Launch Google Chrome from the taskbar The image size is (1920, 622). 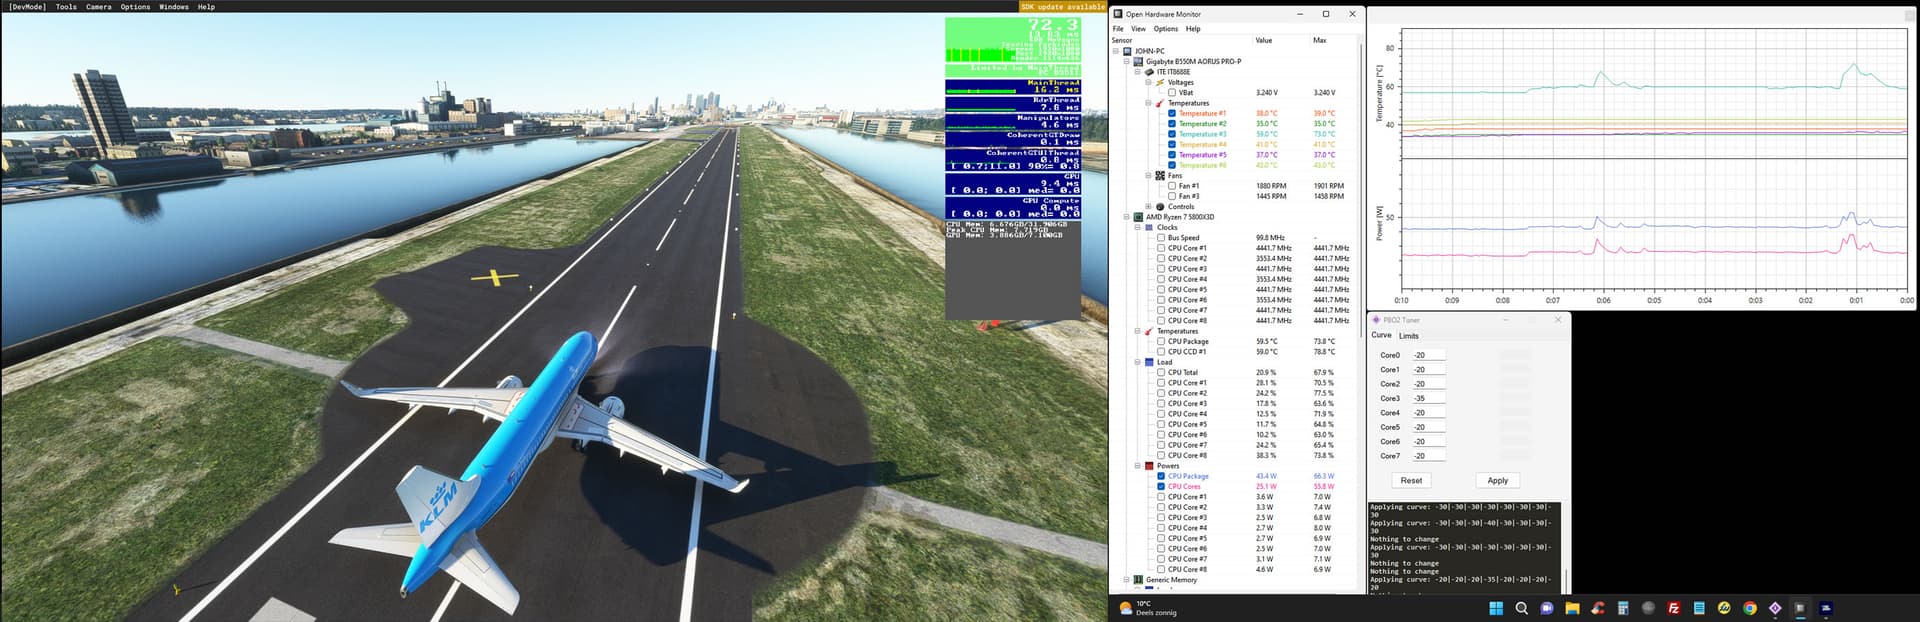pyautogui.click(x=1749, y=608)
